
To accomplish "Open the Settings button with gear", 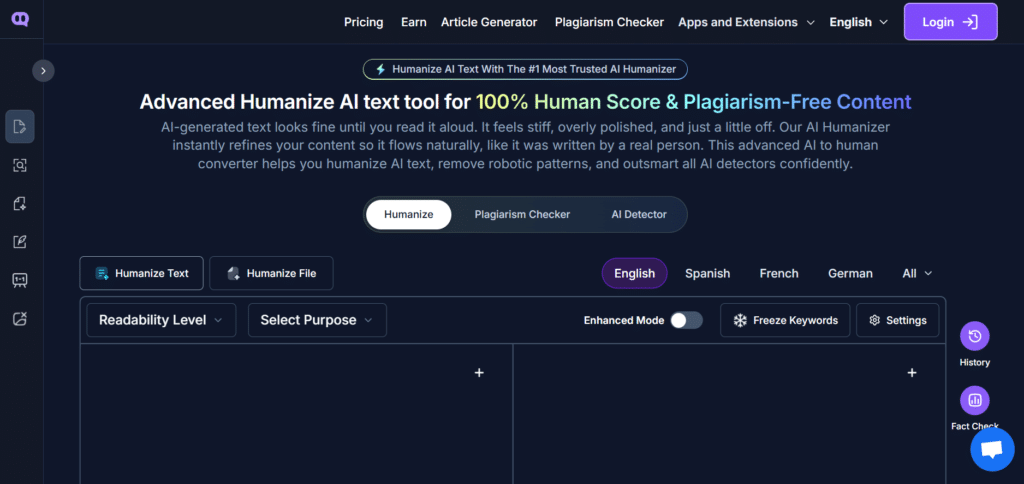I will [x=897, y=320].
